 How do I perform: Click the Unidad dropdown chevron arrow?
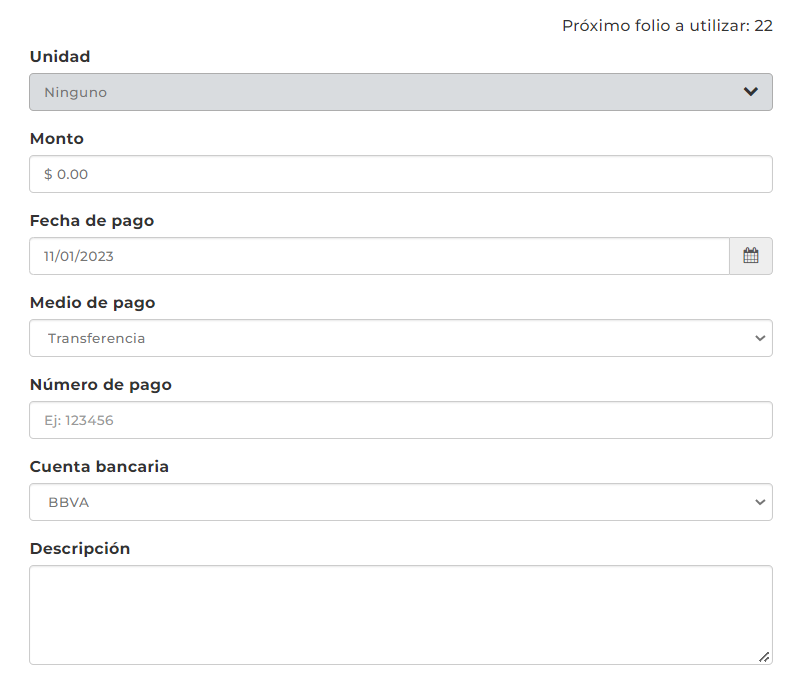pos(751,92)
